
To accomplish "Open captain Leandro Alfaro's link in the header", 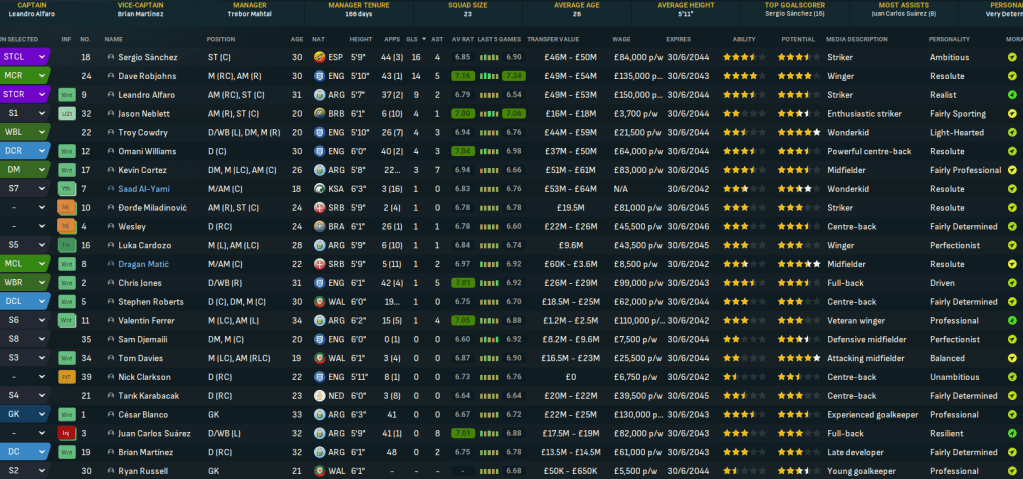I will 32,14.
